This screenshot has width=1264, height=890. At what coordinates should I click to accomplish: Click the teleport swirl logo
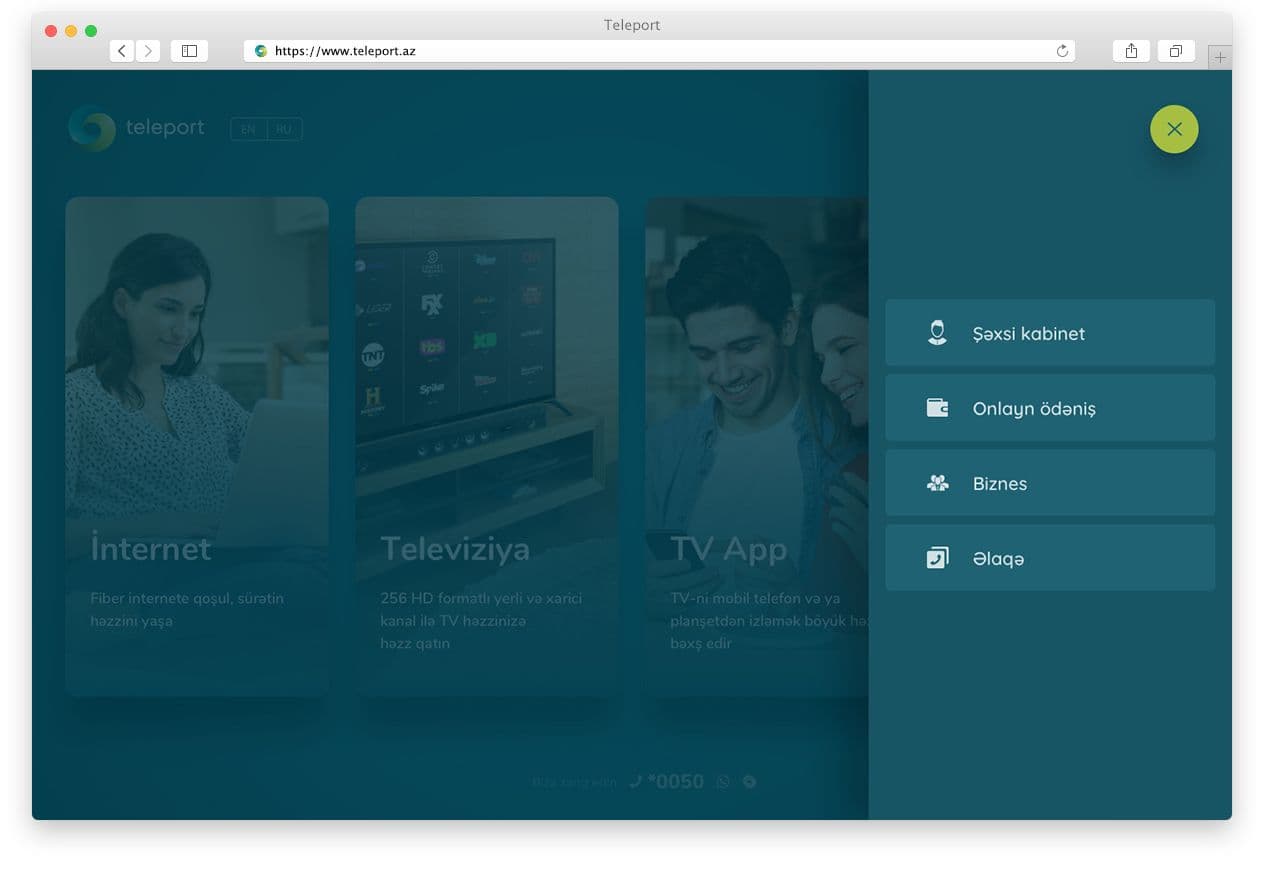point(92,128)
